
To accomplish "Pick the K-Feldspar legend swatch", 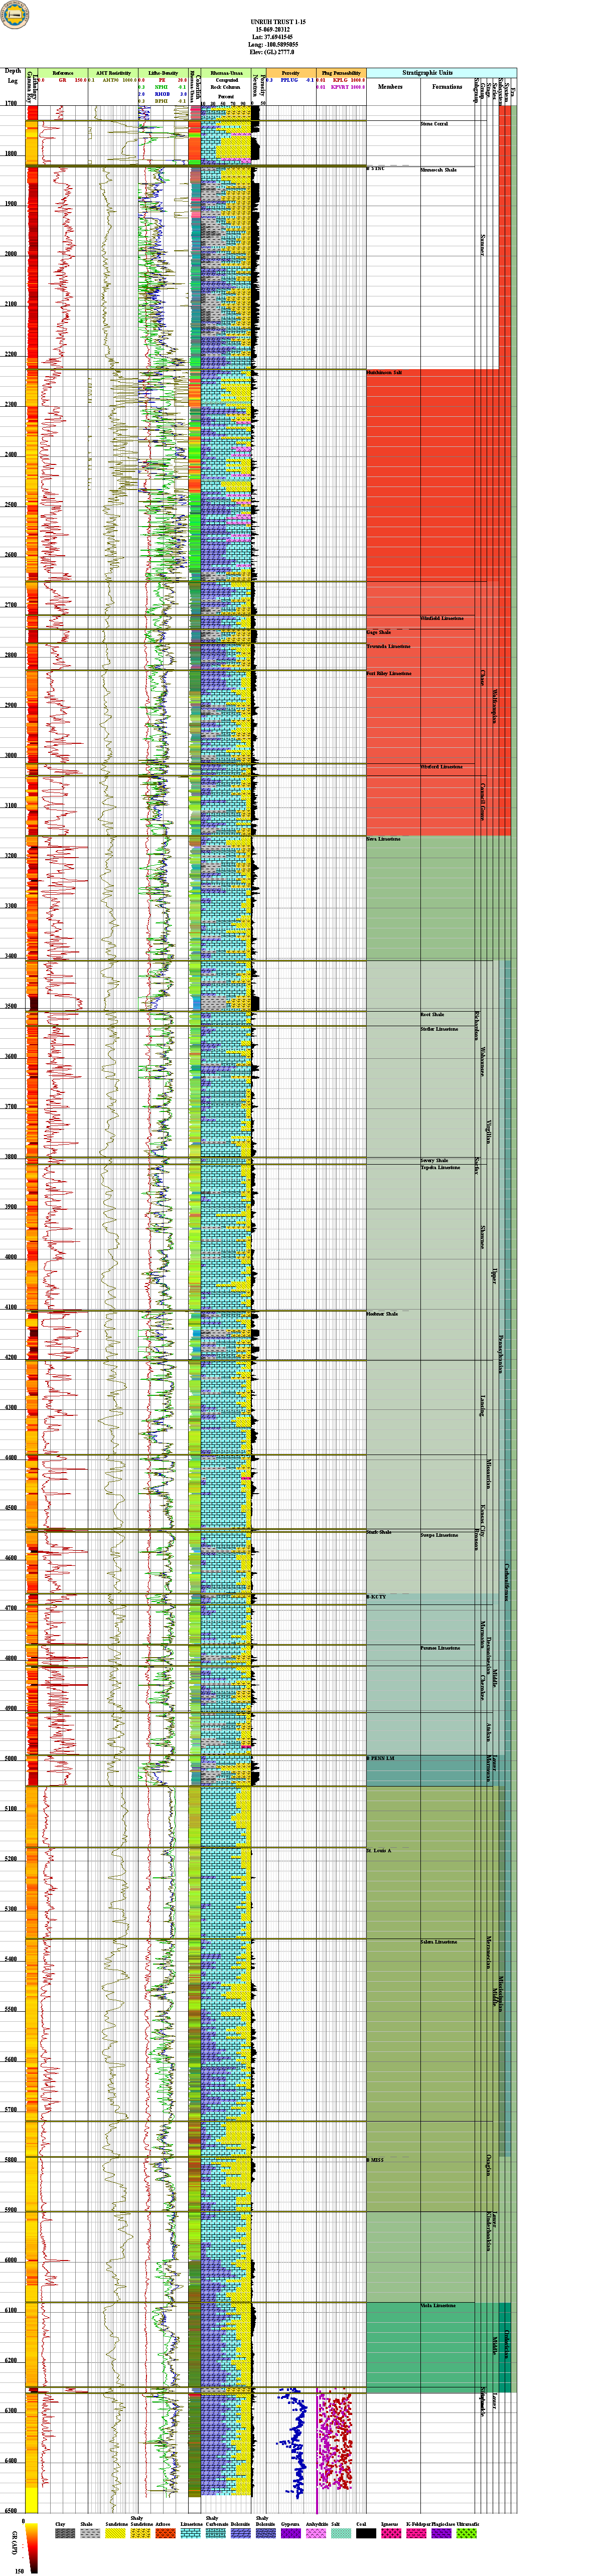I will pos(416,2534).
